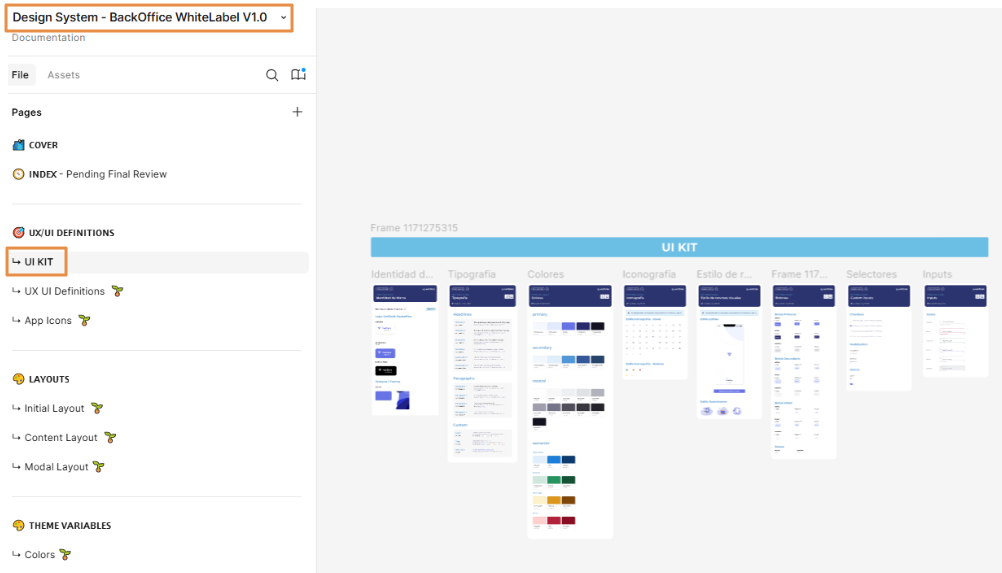1002x573 pixels.
Task: Open the UX UI Definitions page
Action: click(x=64, y=292)
